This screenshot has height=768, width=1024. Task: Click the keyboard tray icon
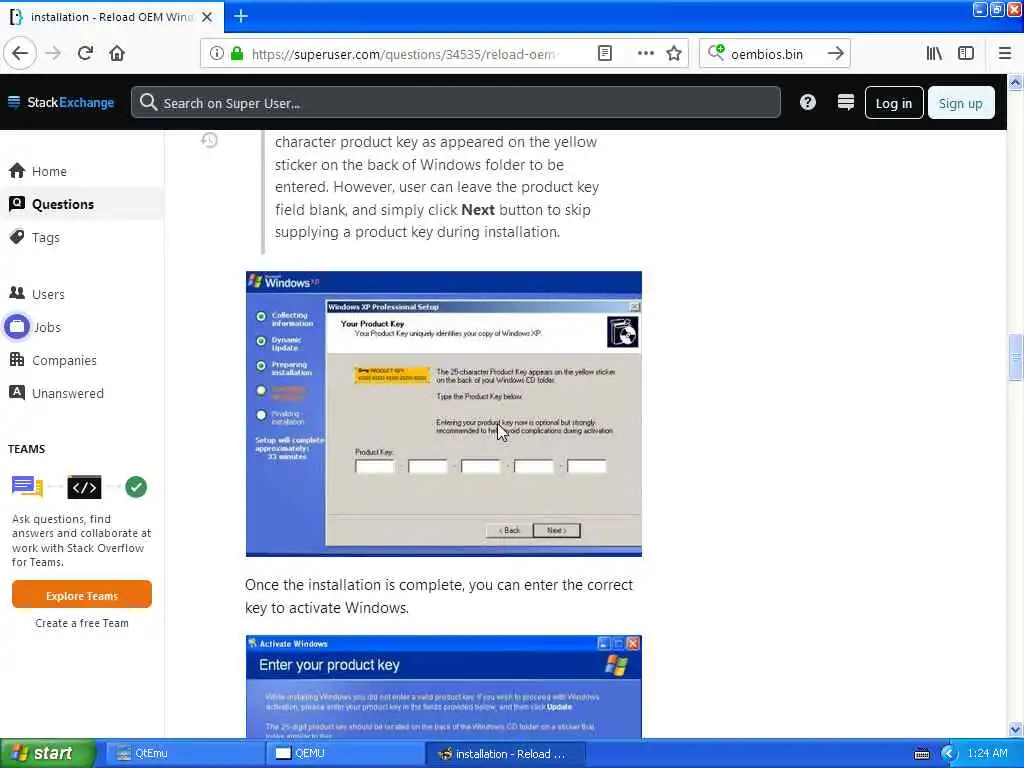pos(921,754)
